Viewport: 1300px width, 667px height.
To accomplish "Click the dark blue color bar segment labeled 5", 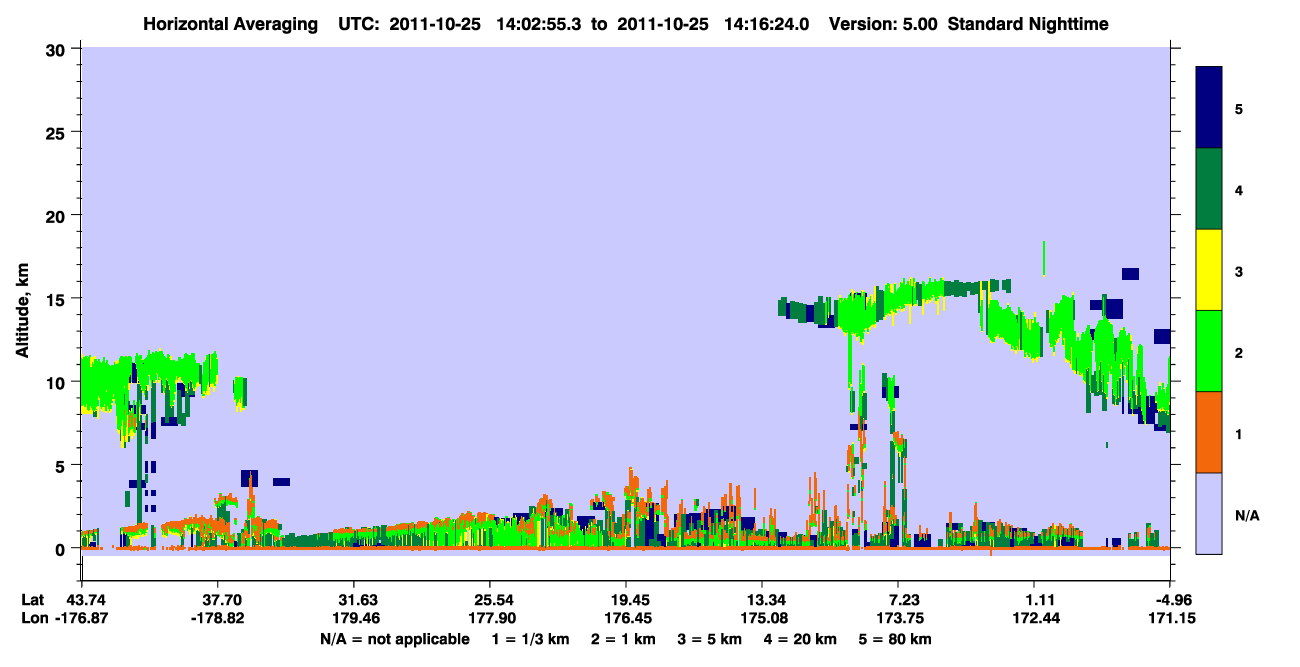I will point(1210,107).
